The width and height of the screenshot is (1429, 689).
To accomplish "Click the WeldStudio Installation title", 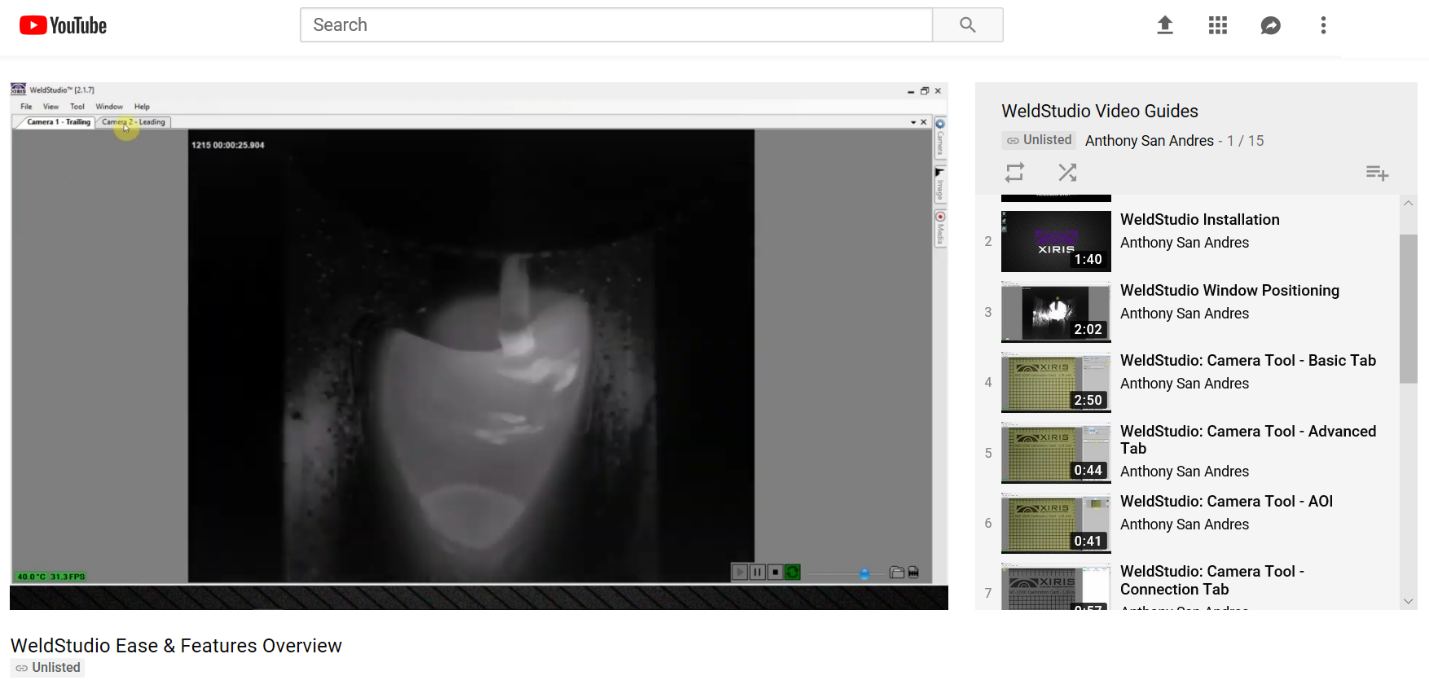I will click(1200, 220).
